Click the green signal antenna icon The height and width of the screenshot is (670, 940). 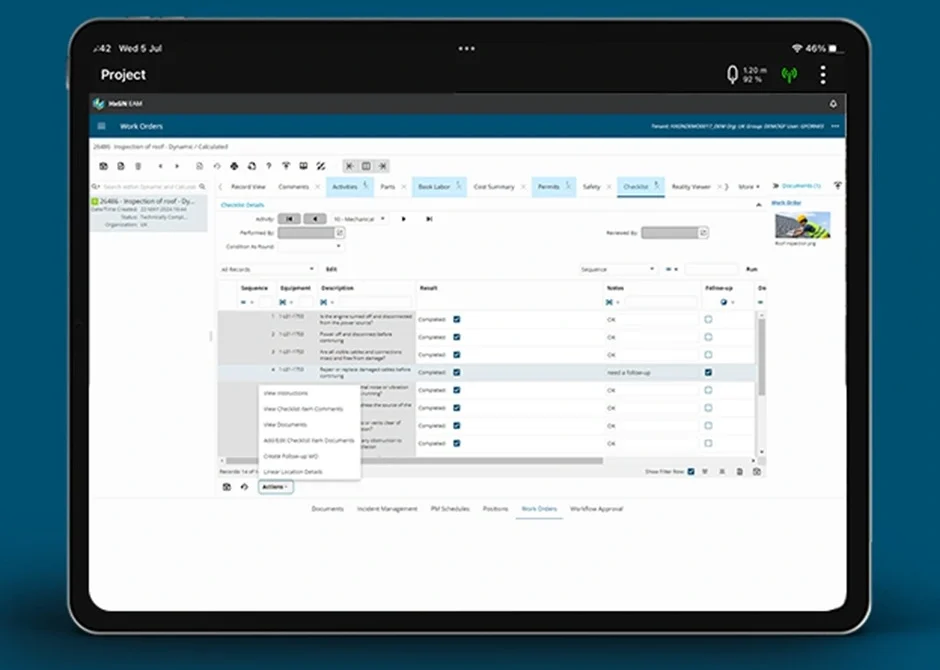click(x=789, y=75)
